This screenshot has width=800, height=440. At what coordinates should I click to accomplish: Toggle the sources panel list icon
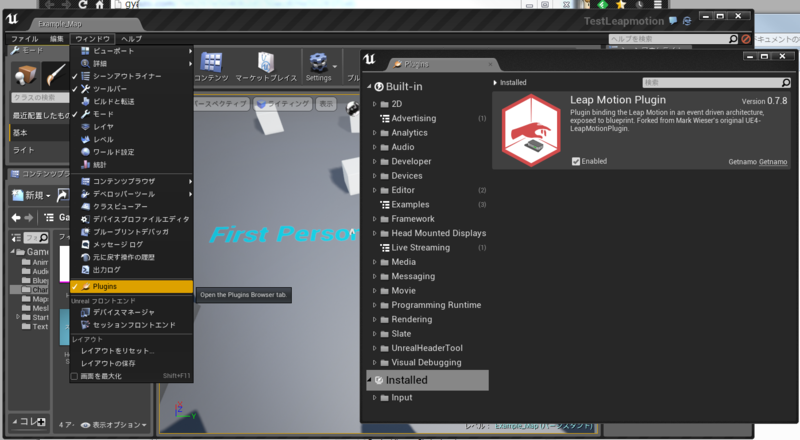(16, 238)
